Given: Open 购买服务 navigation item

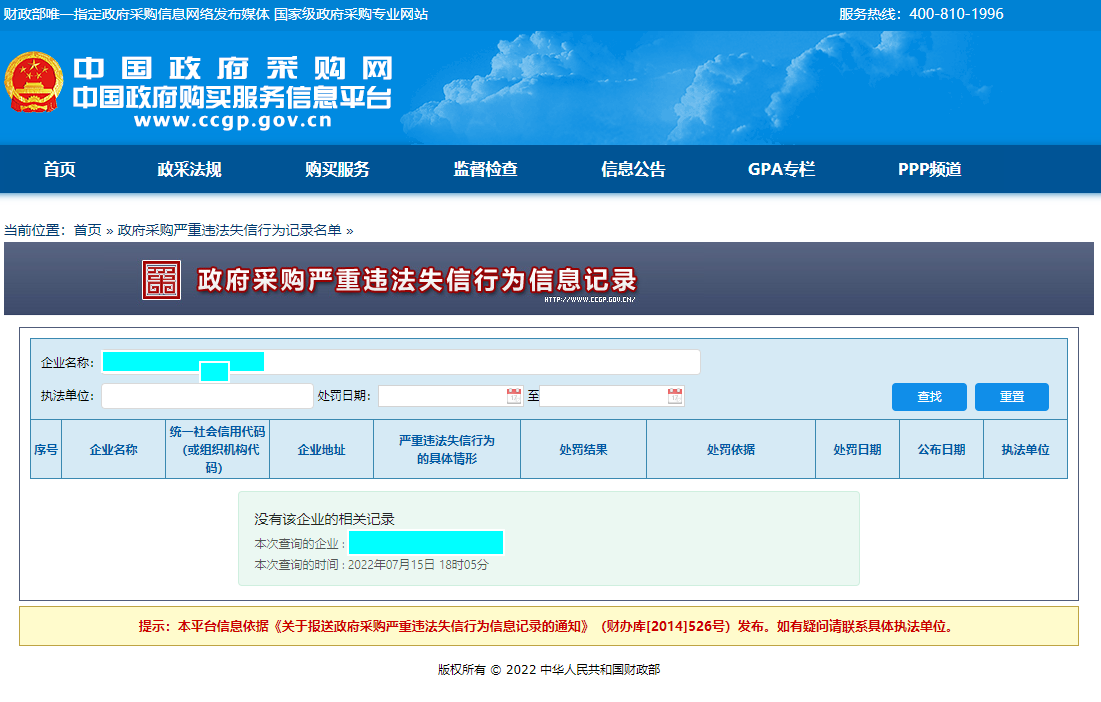Looking at the screenshot, I should 337,169.
